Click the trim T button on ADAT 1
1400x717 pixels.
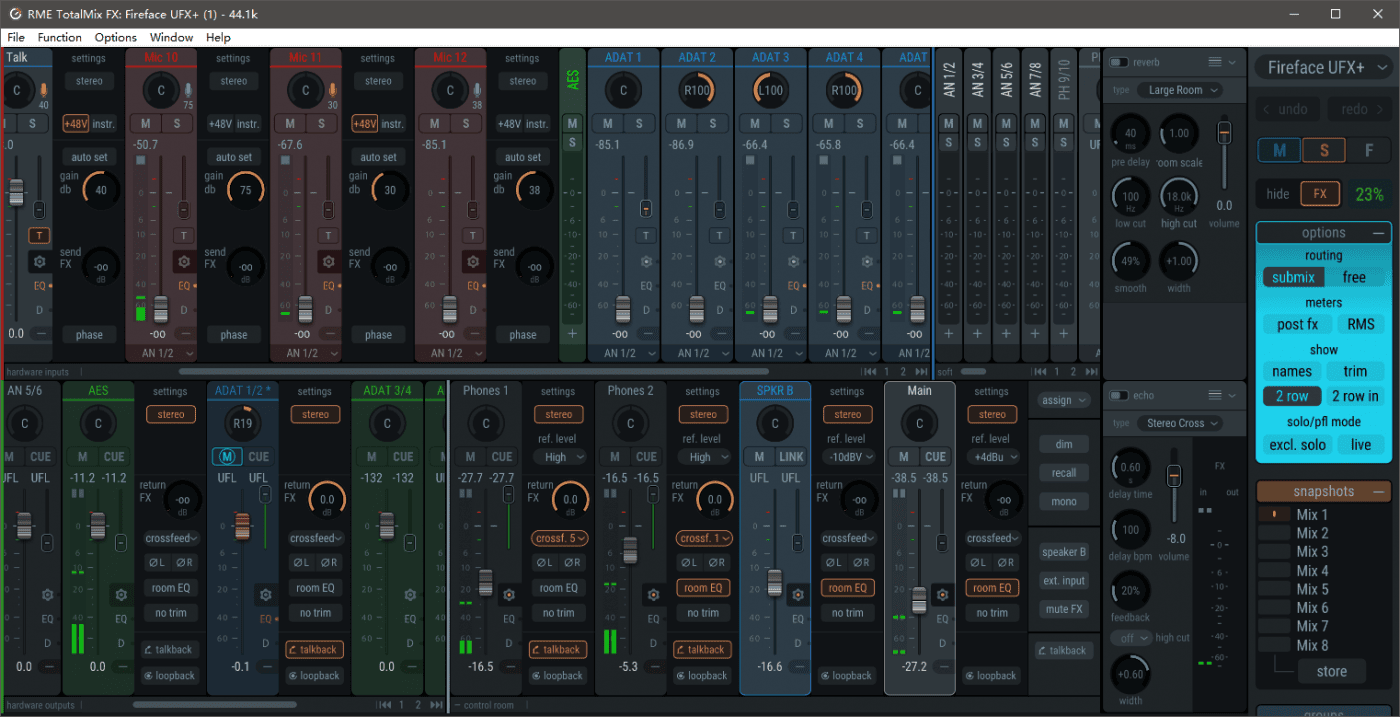646,235
